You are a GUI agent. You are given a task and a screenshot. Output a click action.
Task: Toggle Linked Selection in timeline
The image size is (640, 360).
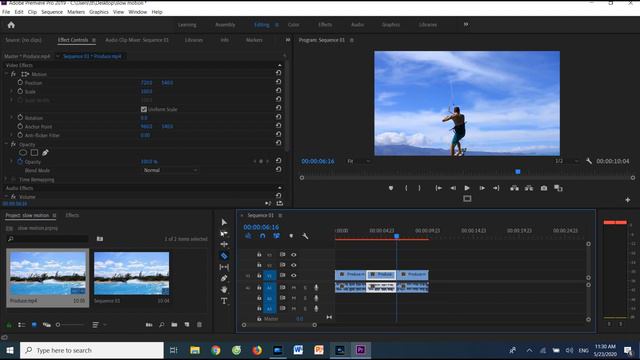pyautogui.click(x=276, y=236)
